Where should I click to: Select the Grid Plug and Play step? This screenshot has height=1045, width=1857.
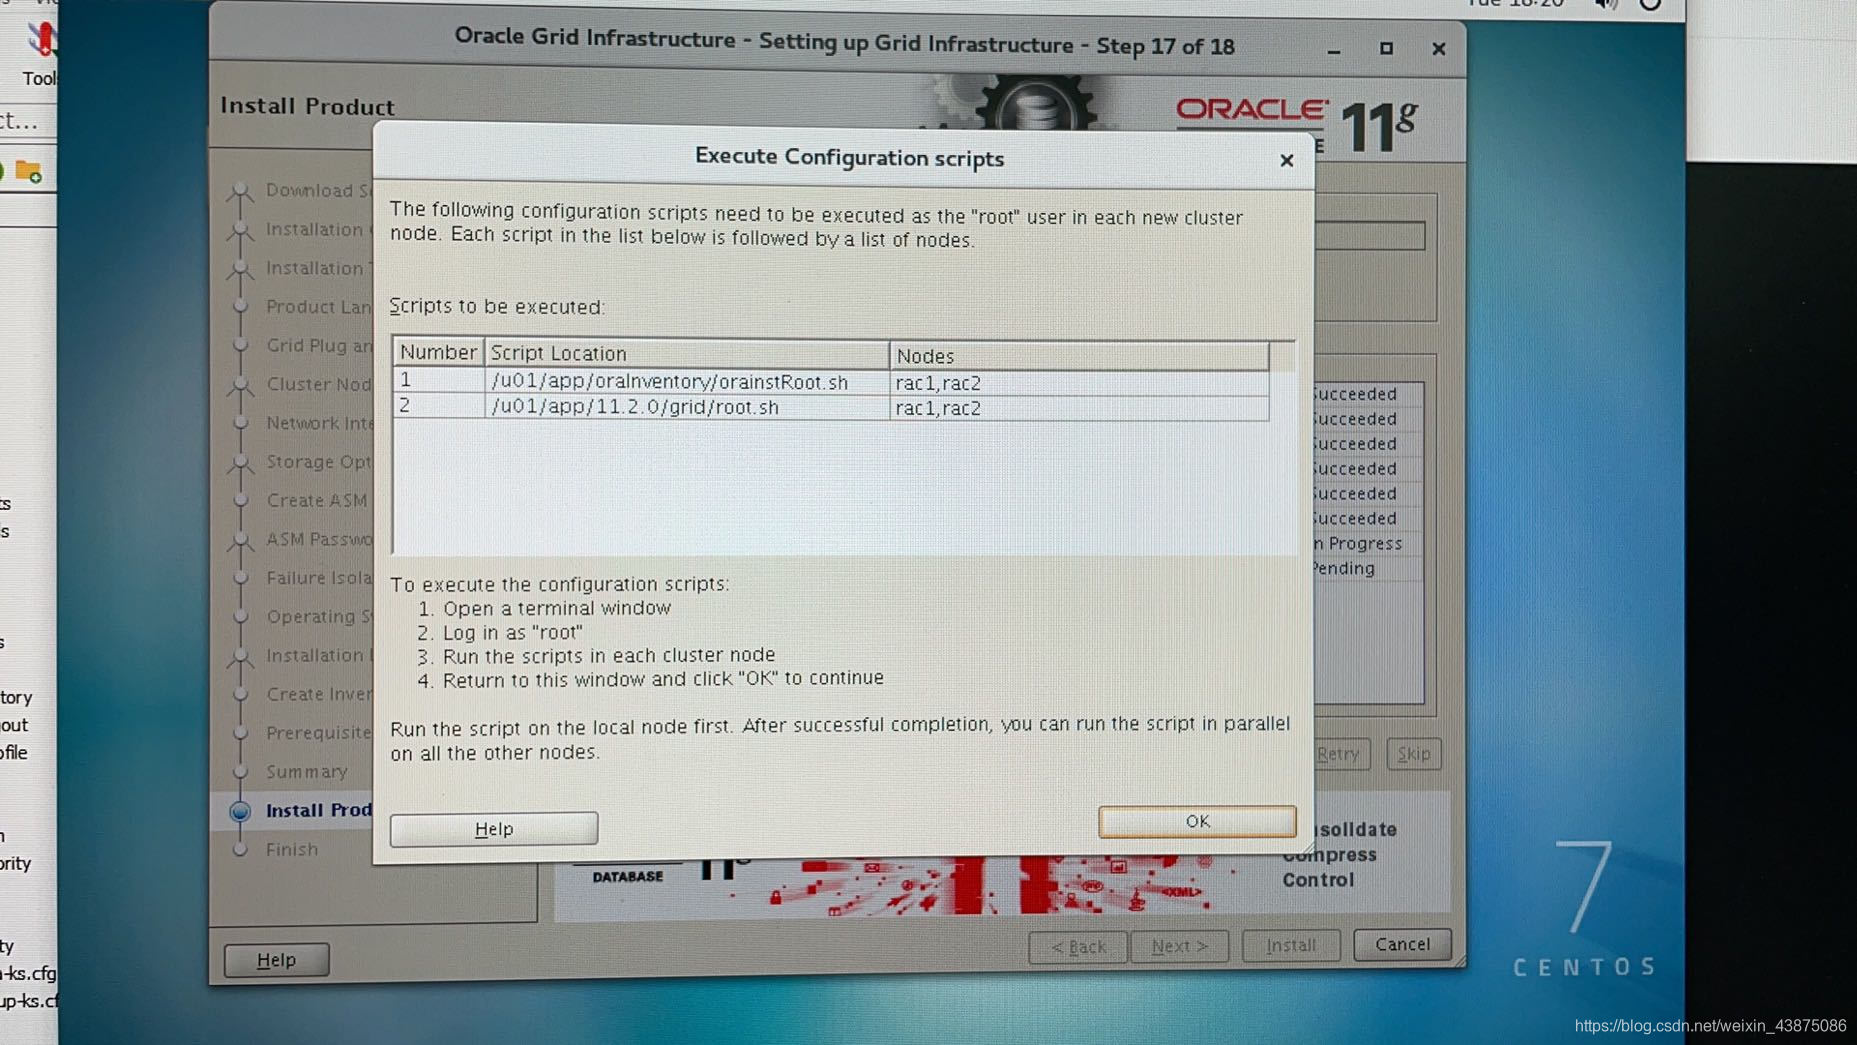318,346
